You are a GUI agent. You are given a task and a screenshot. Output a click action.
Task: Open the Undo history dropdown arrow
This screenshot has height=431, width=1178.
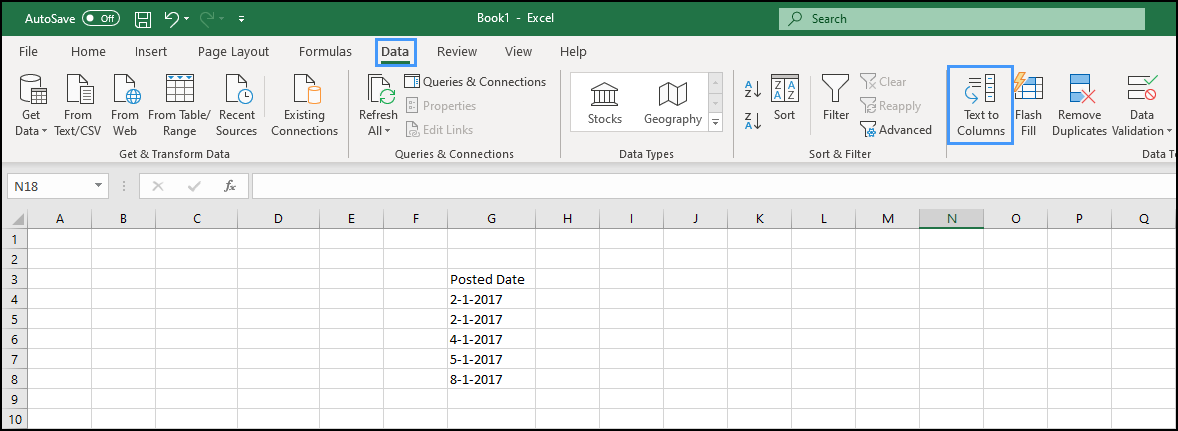[186, 19]
